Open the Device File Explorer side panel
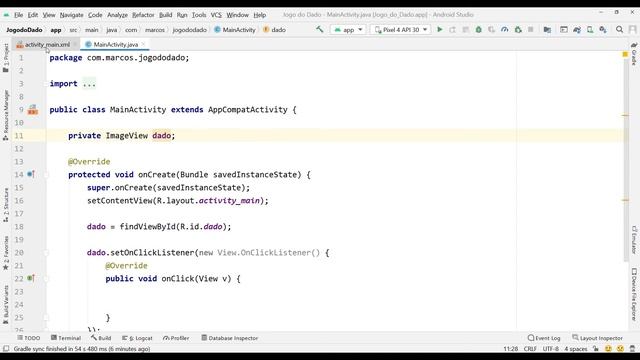The width and height of the screenshot is (640, 360). coord(634,294)
